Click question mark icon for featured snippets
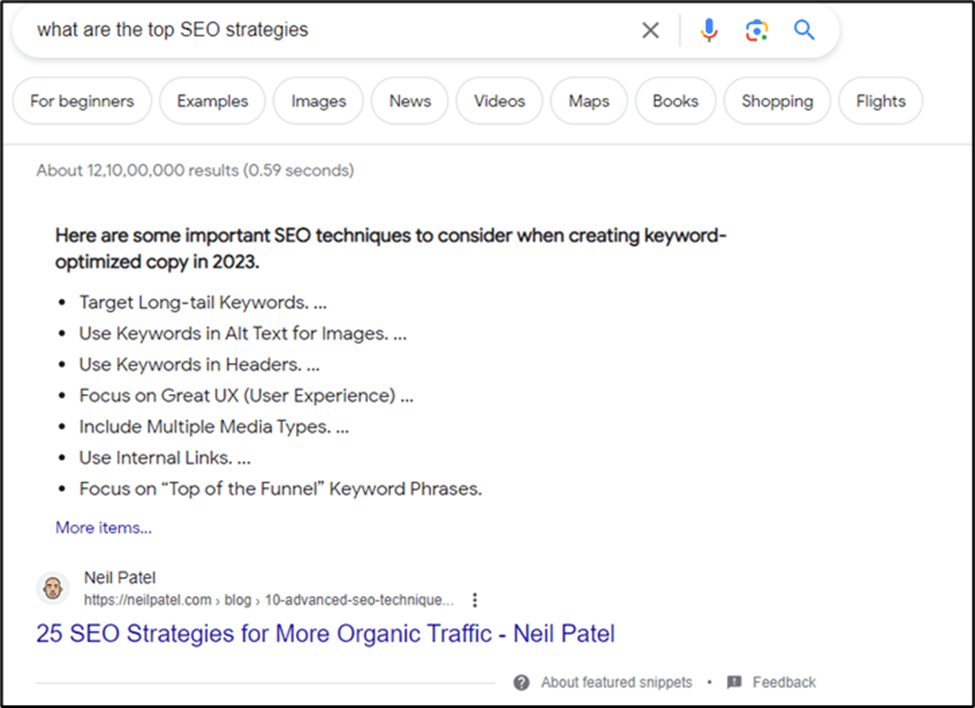 (x=521, y=682)
